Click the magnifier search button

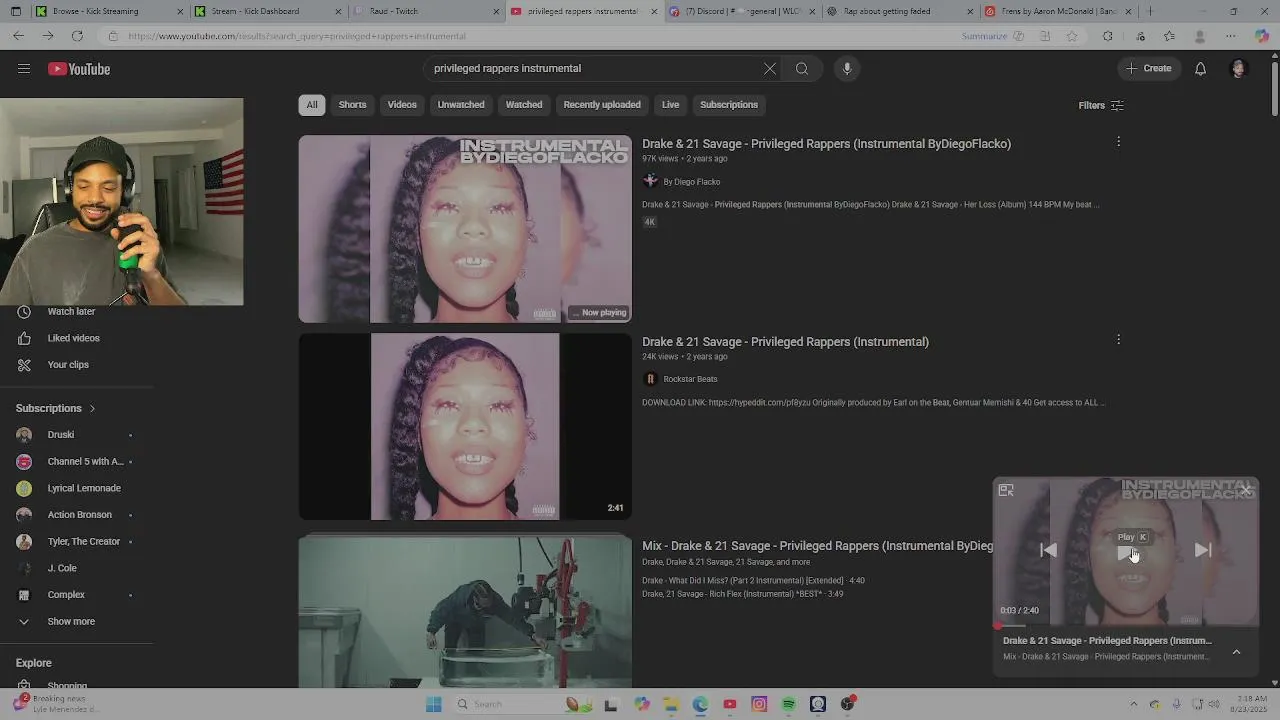(x=802, y=69)
